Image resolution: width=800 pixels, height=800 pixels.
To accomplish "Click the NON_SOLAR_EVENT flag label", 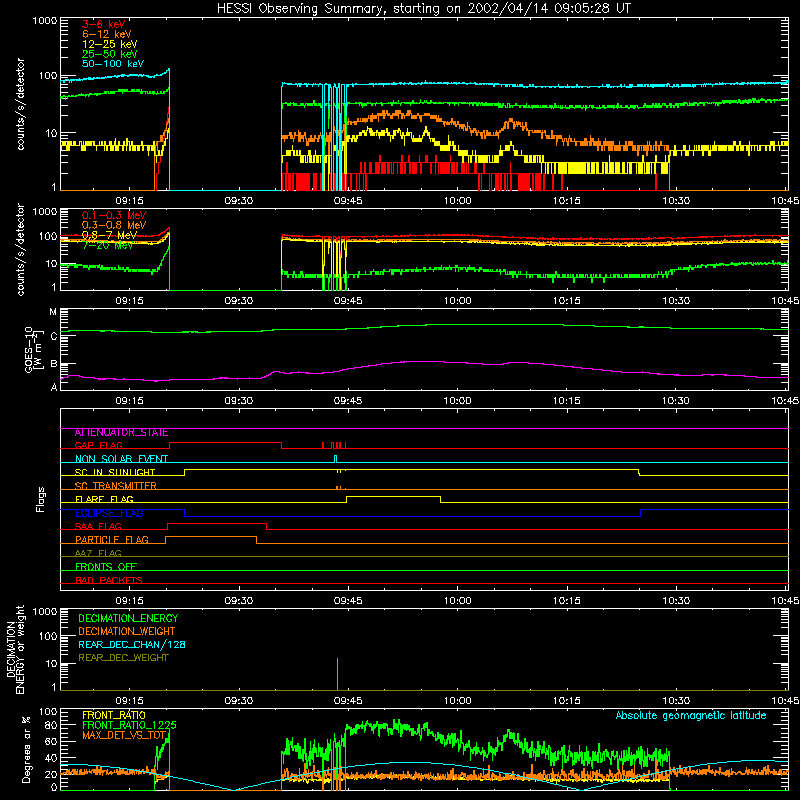I will pos(121,459).
